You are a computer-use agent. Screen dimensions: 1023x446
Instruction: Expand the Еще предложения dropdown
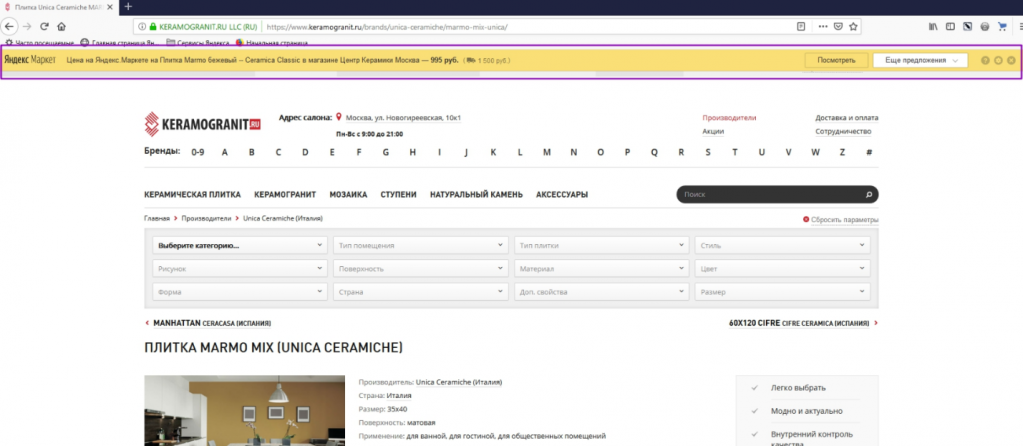[920, 60]
